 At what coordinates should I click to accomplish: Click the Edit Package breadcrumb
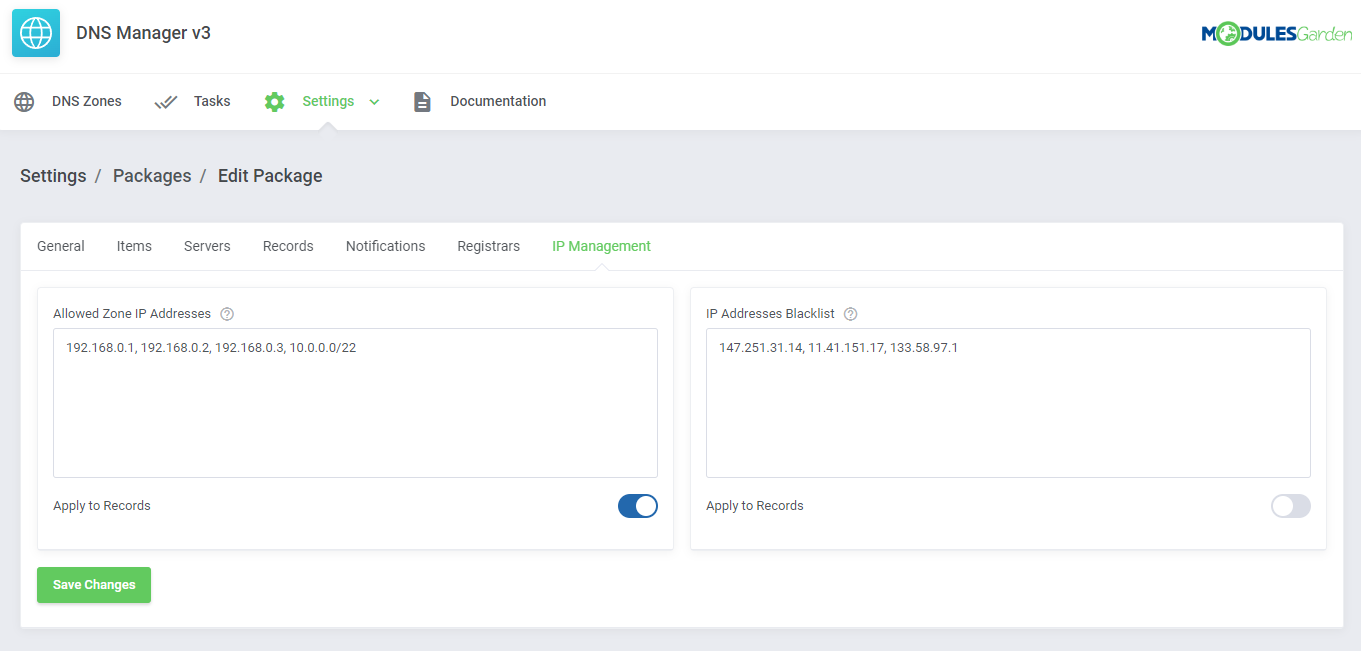click(x=270, y=176)
